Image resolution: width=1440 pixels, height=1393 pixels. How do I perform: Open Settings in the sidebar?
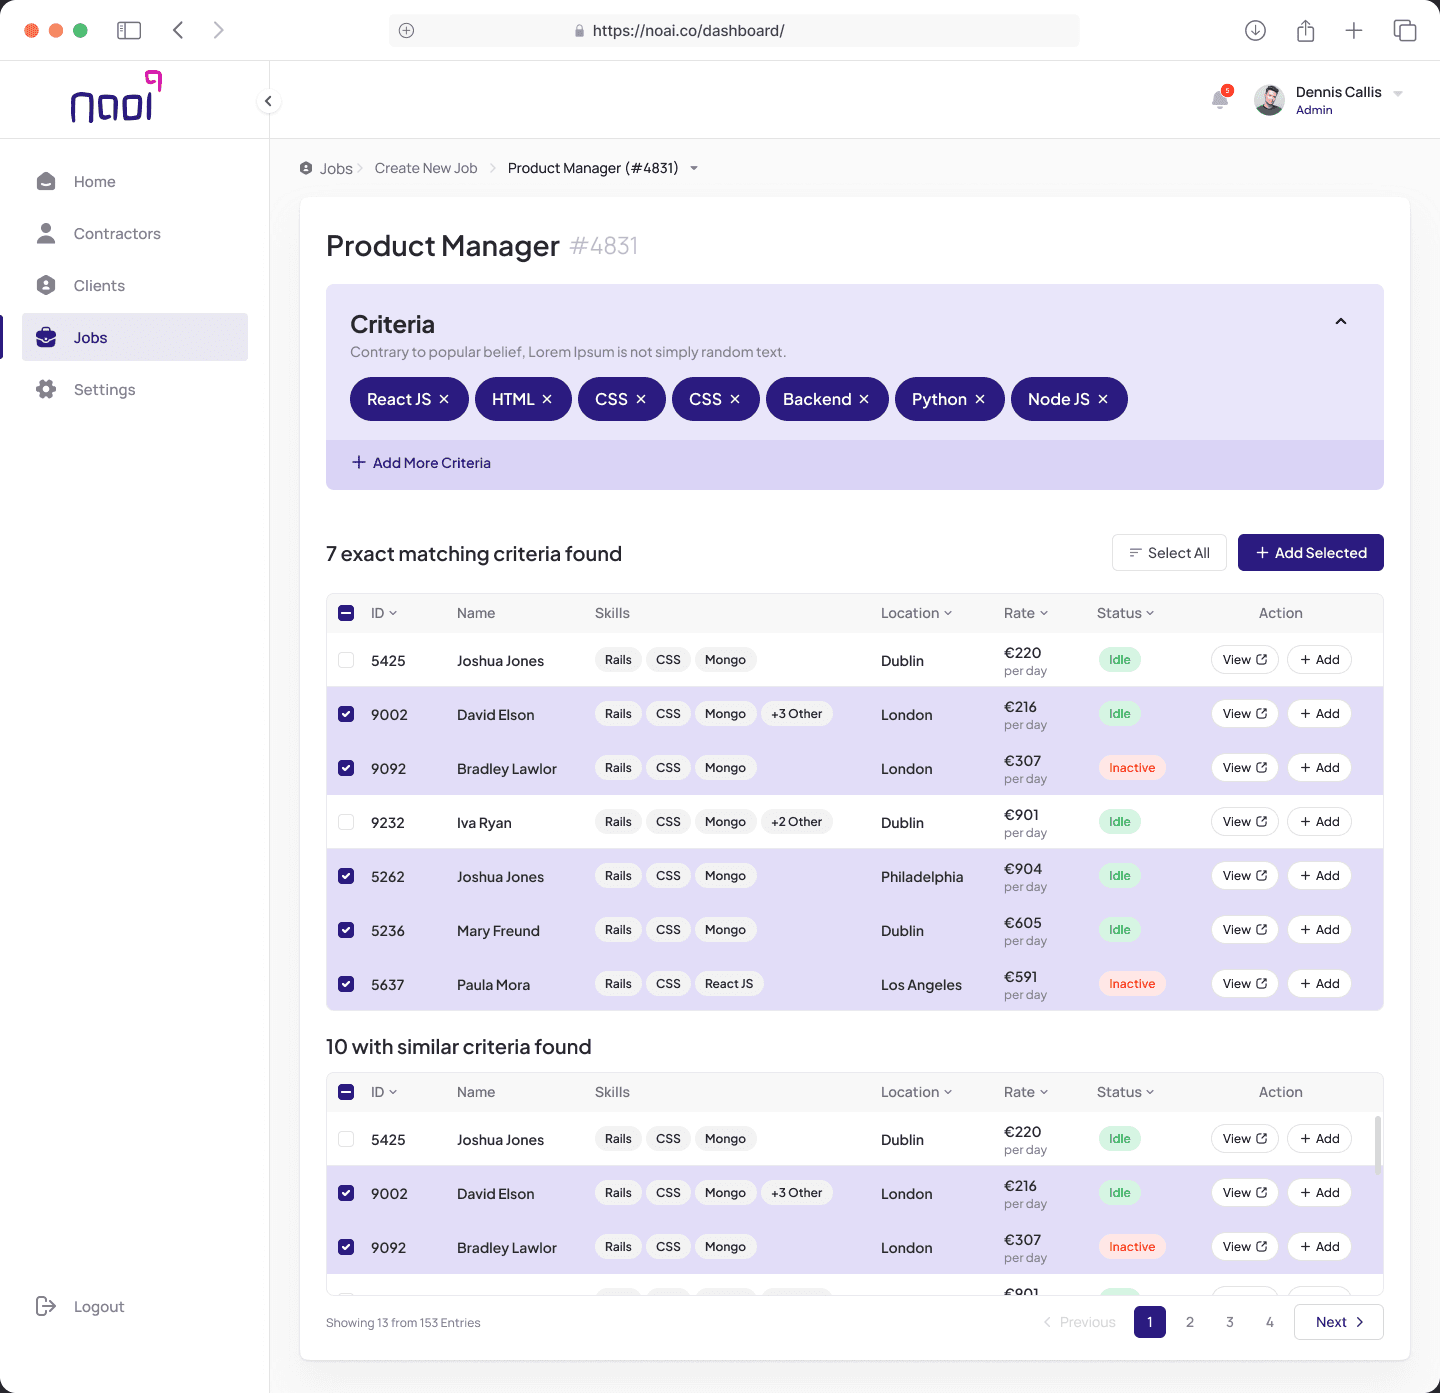(x=135, y=389)
